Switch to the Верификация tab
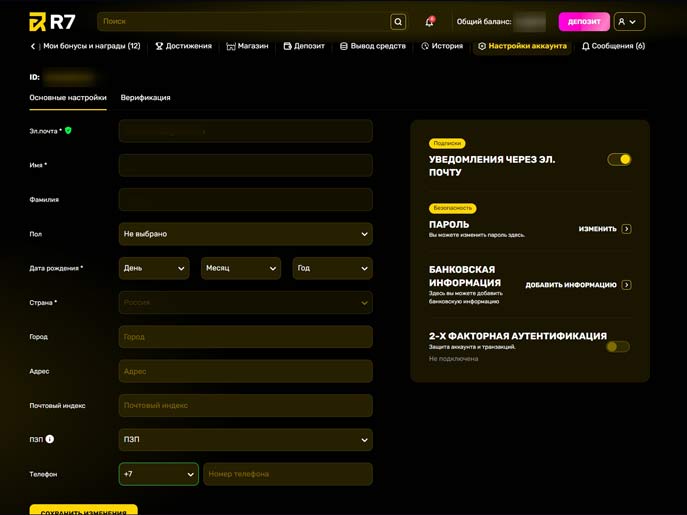Viewport: 687px width, 515px height. click(145, 98)
